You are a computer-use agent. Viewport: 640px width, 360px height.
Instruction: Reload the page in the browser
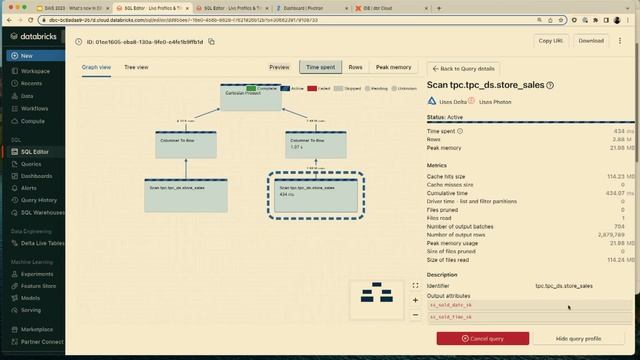tap(30, 20)
